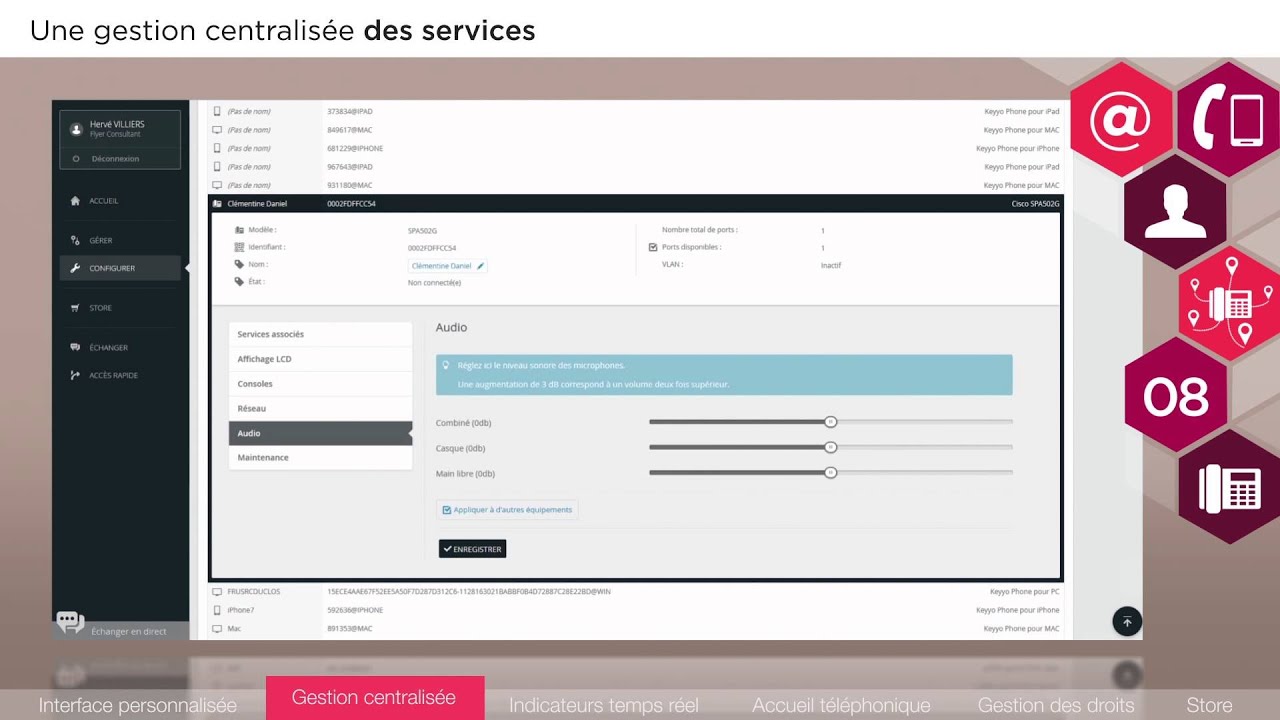Screen dimensions: 1280x720
Task: Toggle 'Appliquer à d'autres équipements' checkbox
Action: (x=446, y=510)
